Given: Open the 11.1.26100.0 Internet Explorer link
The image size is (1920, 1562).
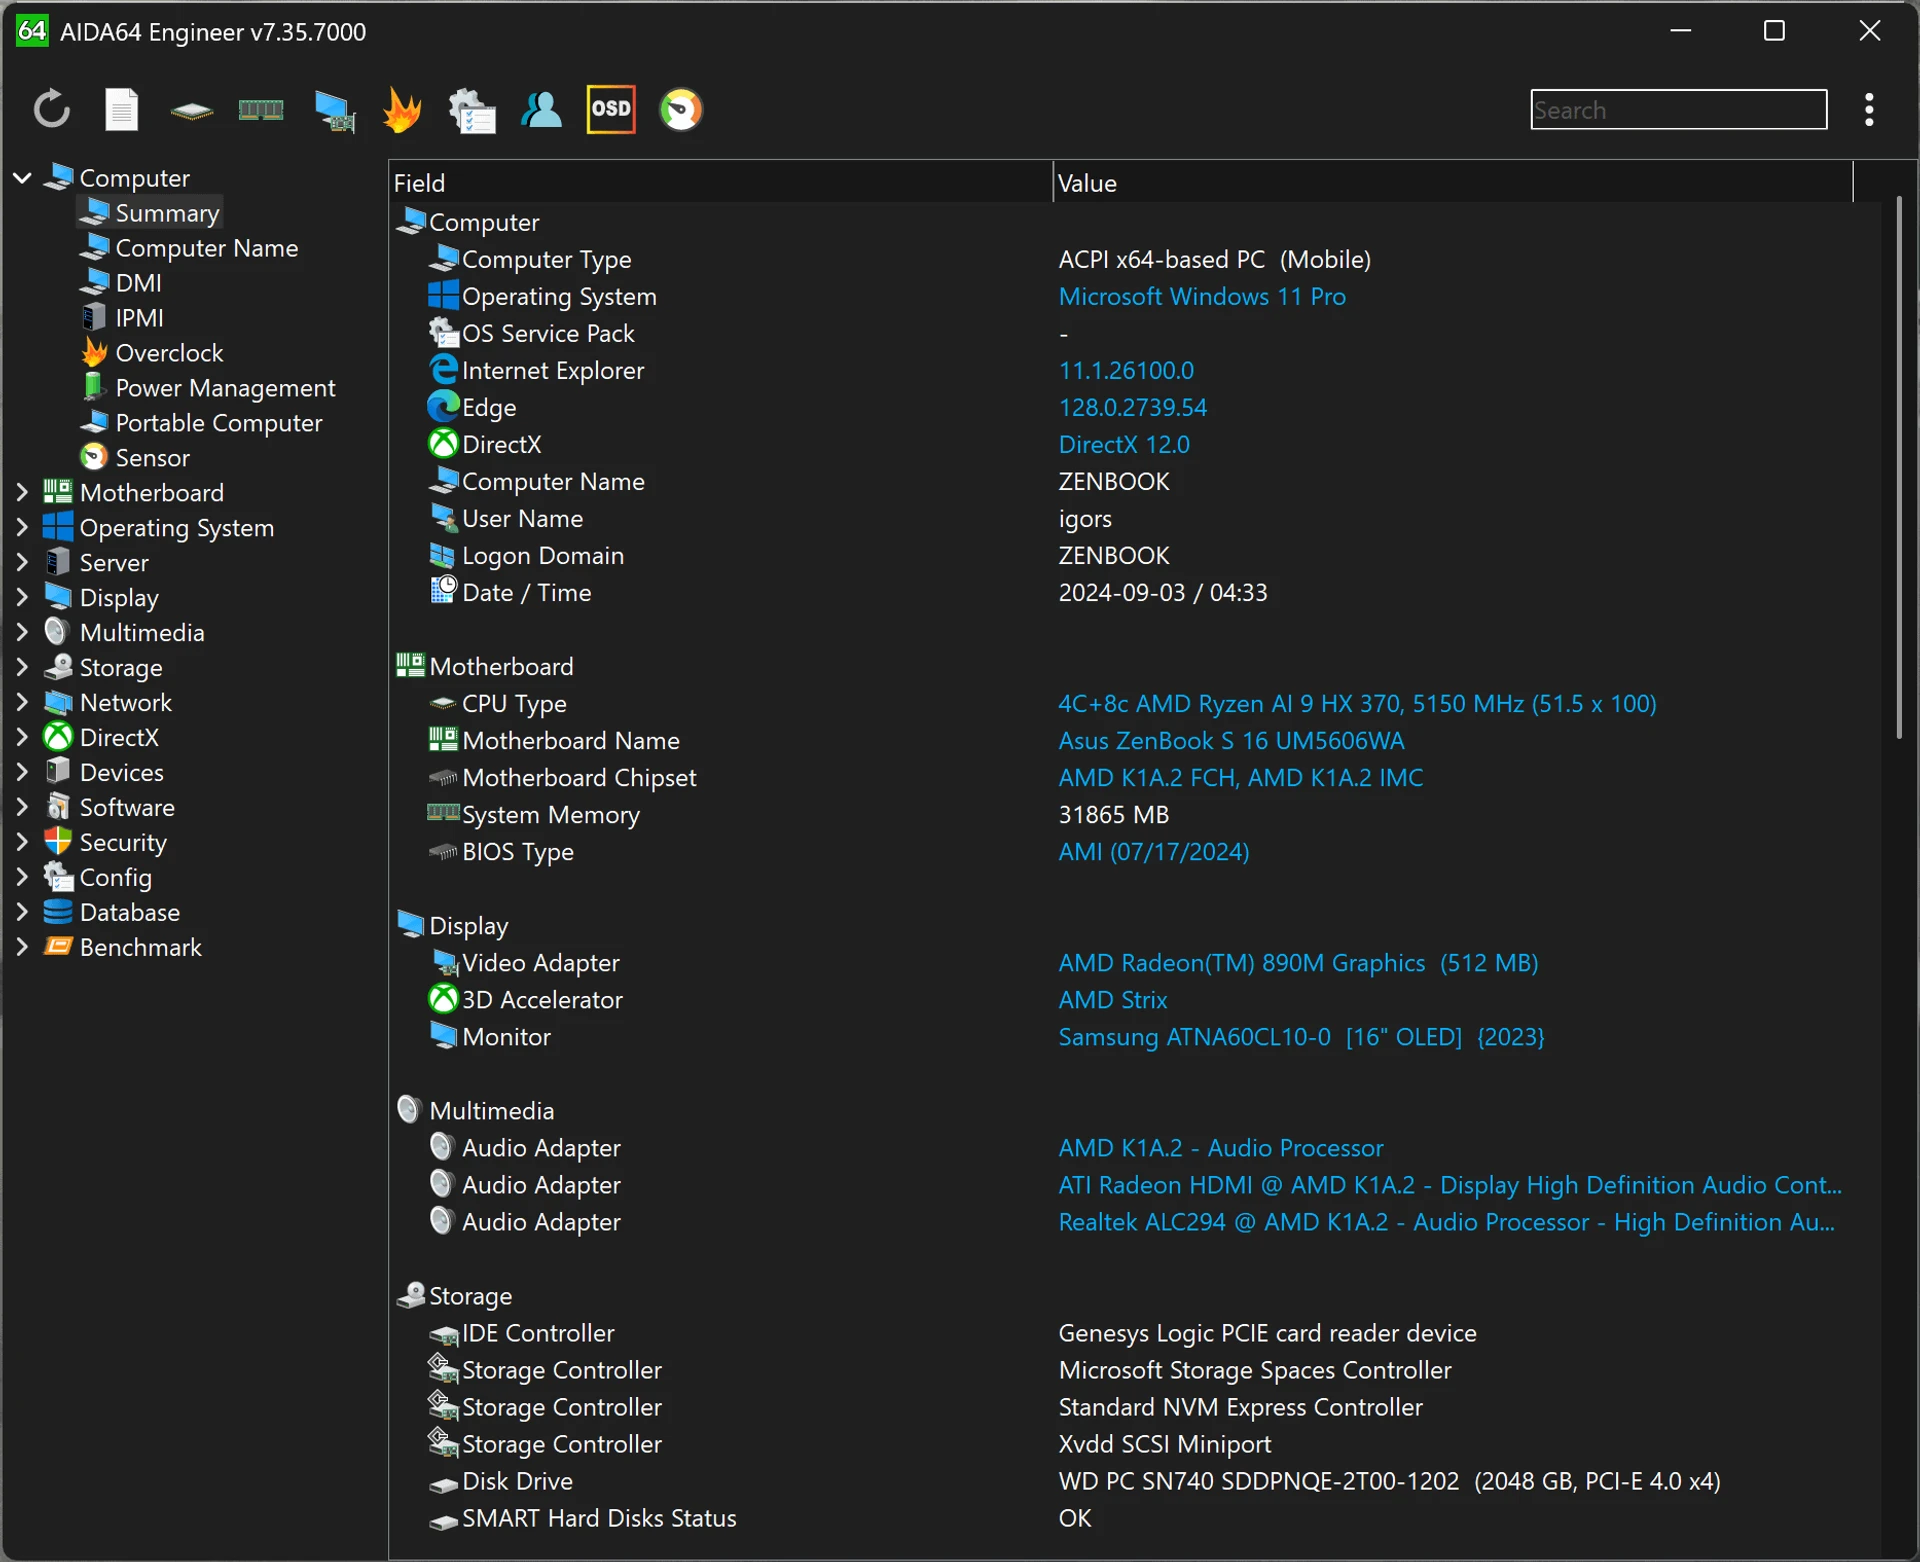Looking at the screenshot, I should pos(1126,371).
